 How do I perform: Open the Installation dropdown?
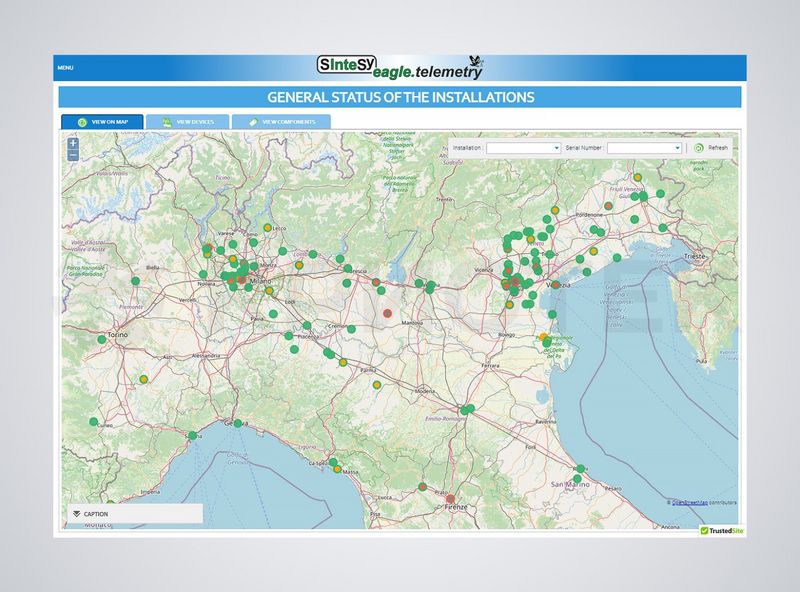523,148
